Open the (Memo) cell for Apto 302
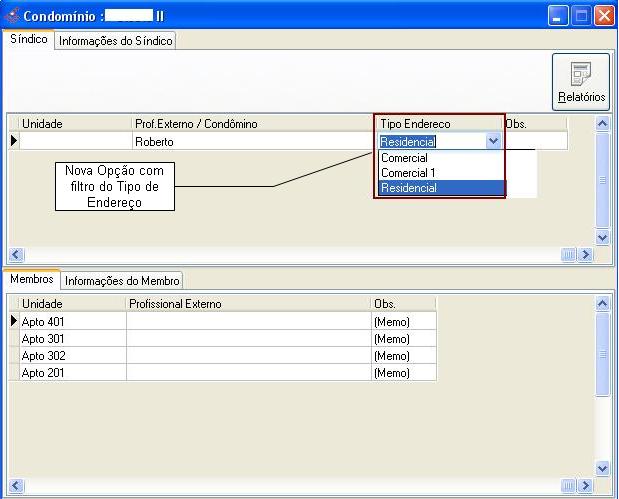 click(x=403, y=356)
